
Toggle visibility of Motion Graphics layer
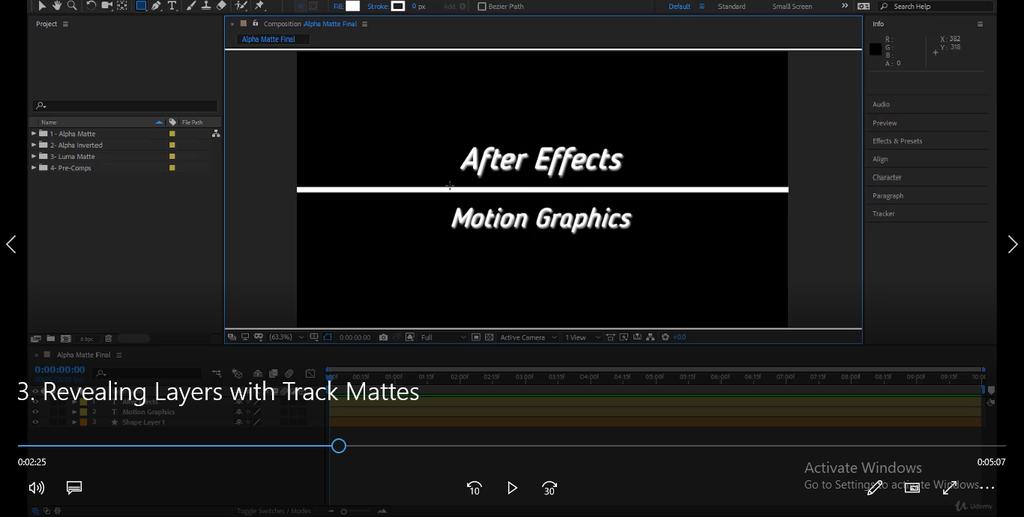[35, 412]
